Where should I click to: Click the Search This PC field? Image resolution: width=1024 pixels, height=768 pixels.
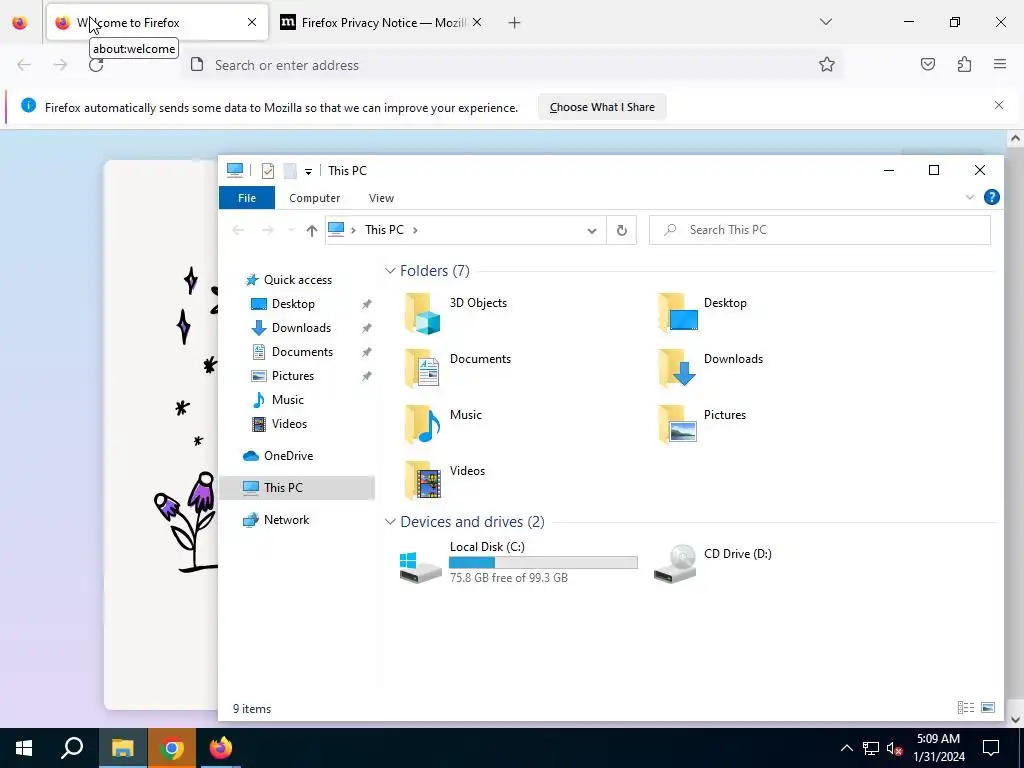pyautogui.click(x=820, y=230)
